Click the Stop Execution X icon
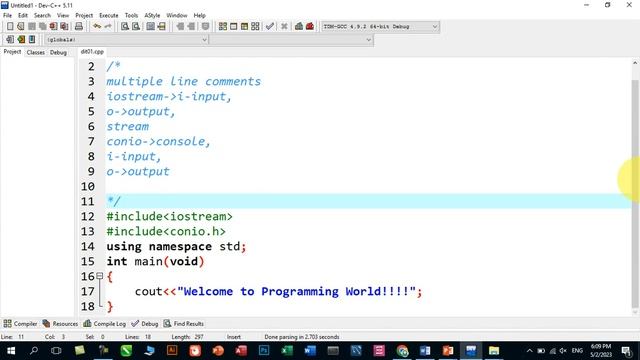Image resolution: width=640 pixels, height=360 pixels. (x=284, y=27)
